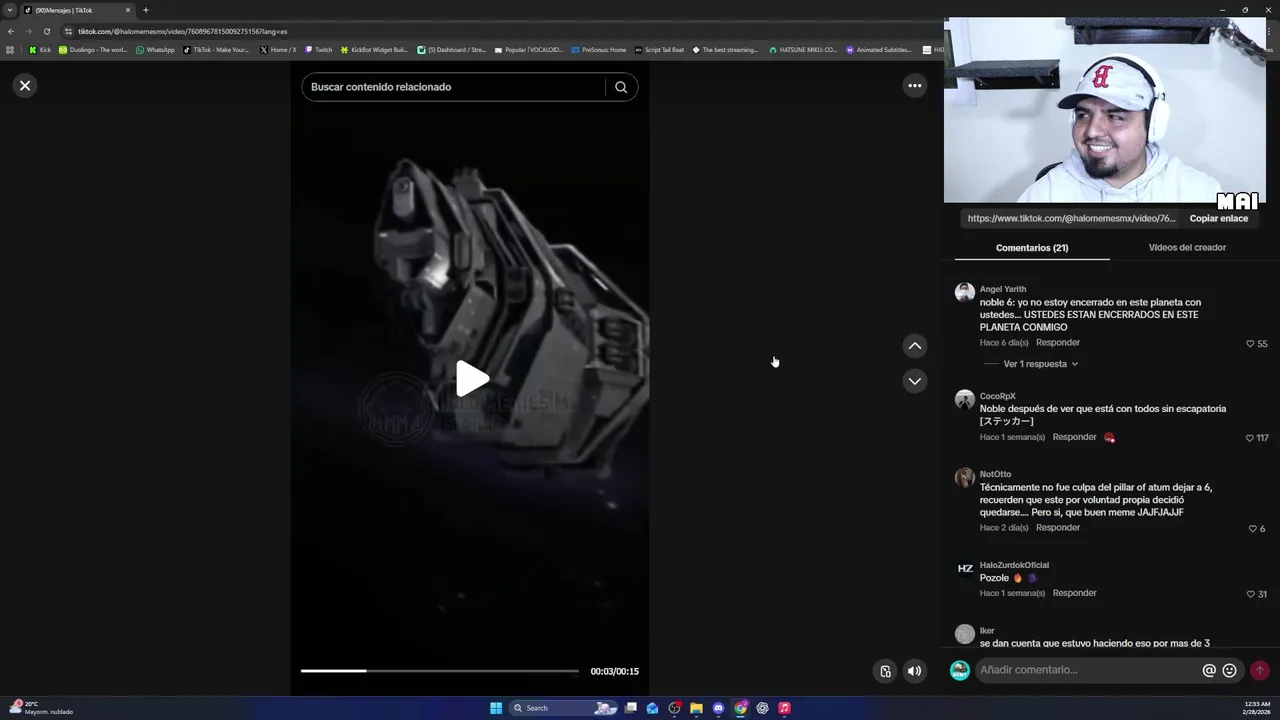Open Angel Yarith's profile name
1280x720 pixels.
tap(1003, 289)
